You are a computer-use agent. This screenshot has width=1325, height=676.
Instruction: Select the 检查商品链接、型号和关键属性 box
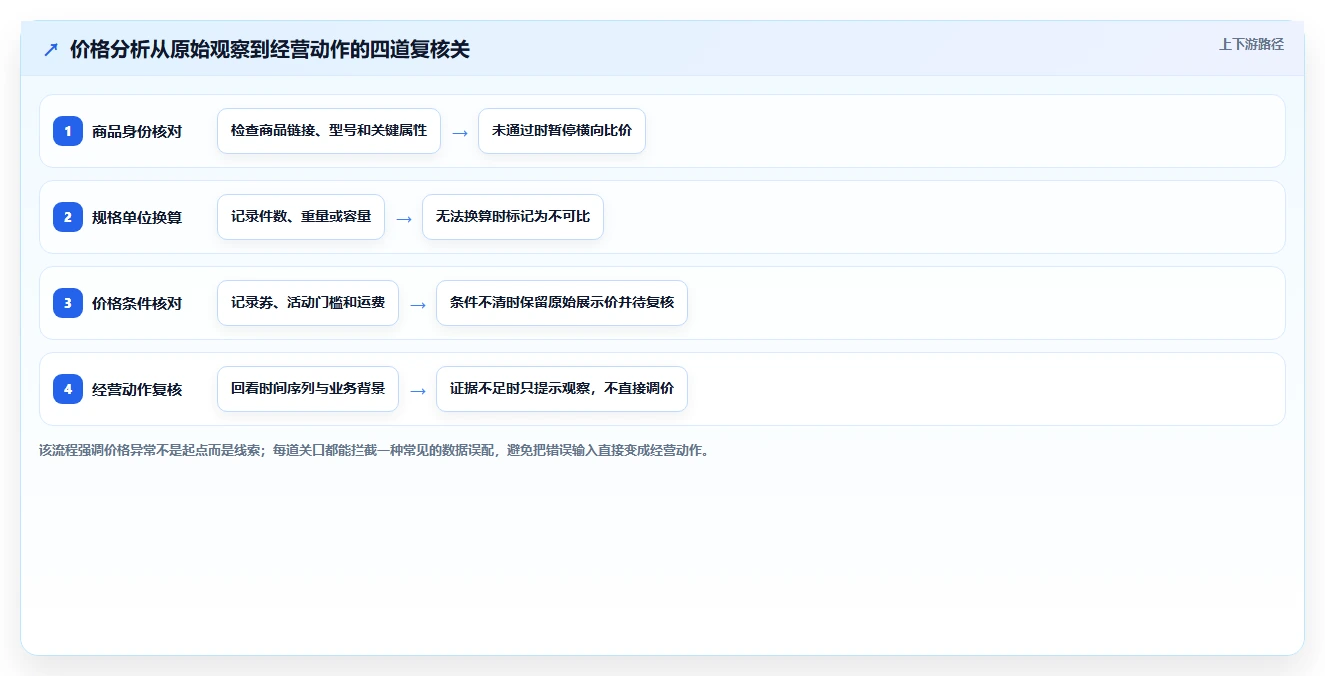tap(329, 131)
